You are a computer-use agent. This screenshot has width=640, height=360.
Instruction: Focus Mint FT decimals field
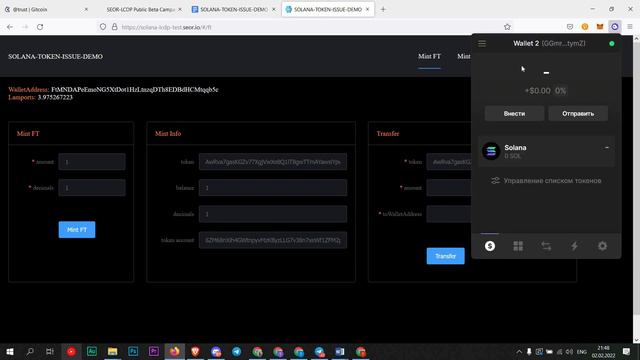click(92, 188)
